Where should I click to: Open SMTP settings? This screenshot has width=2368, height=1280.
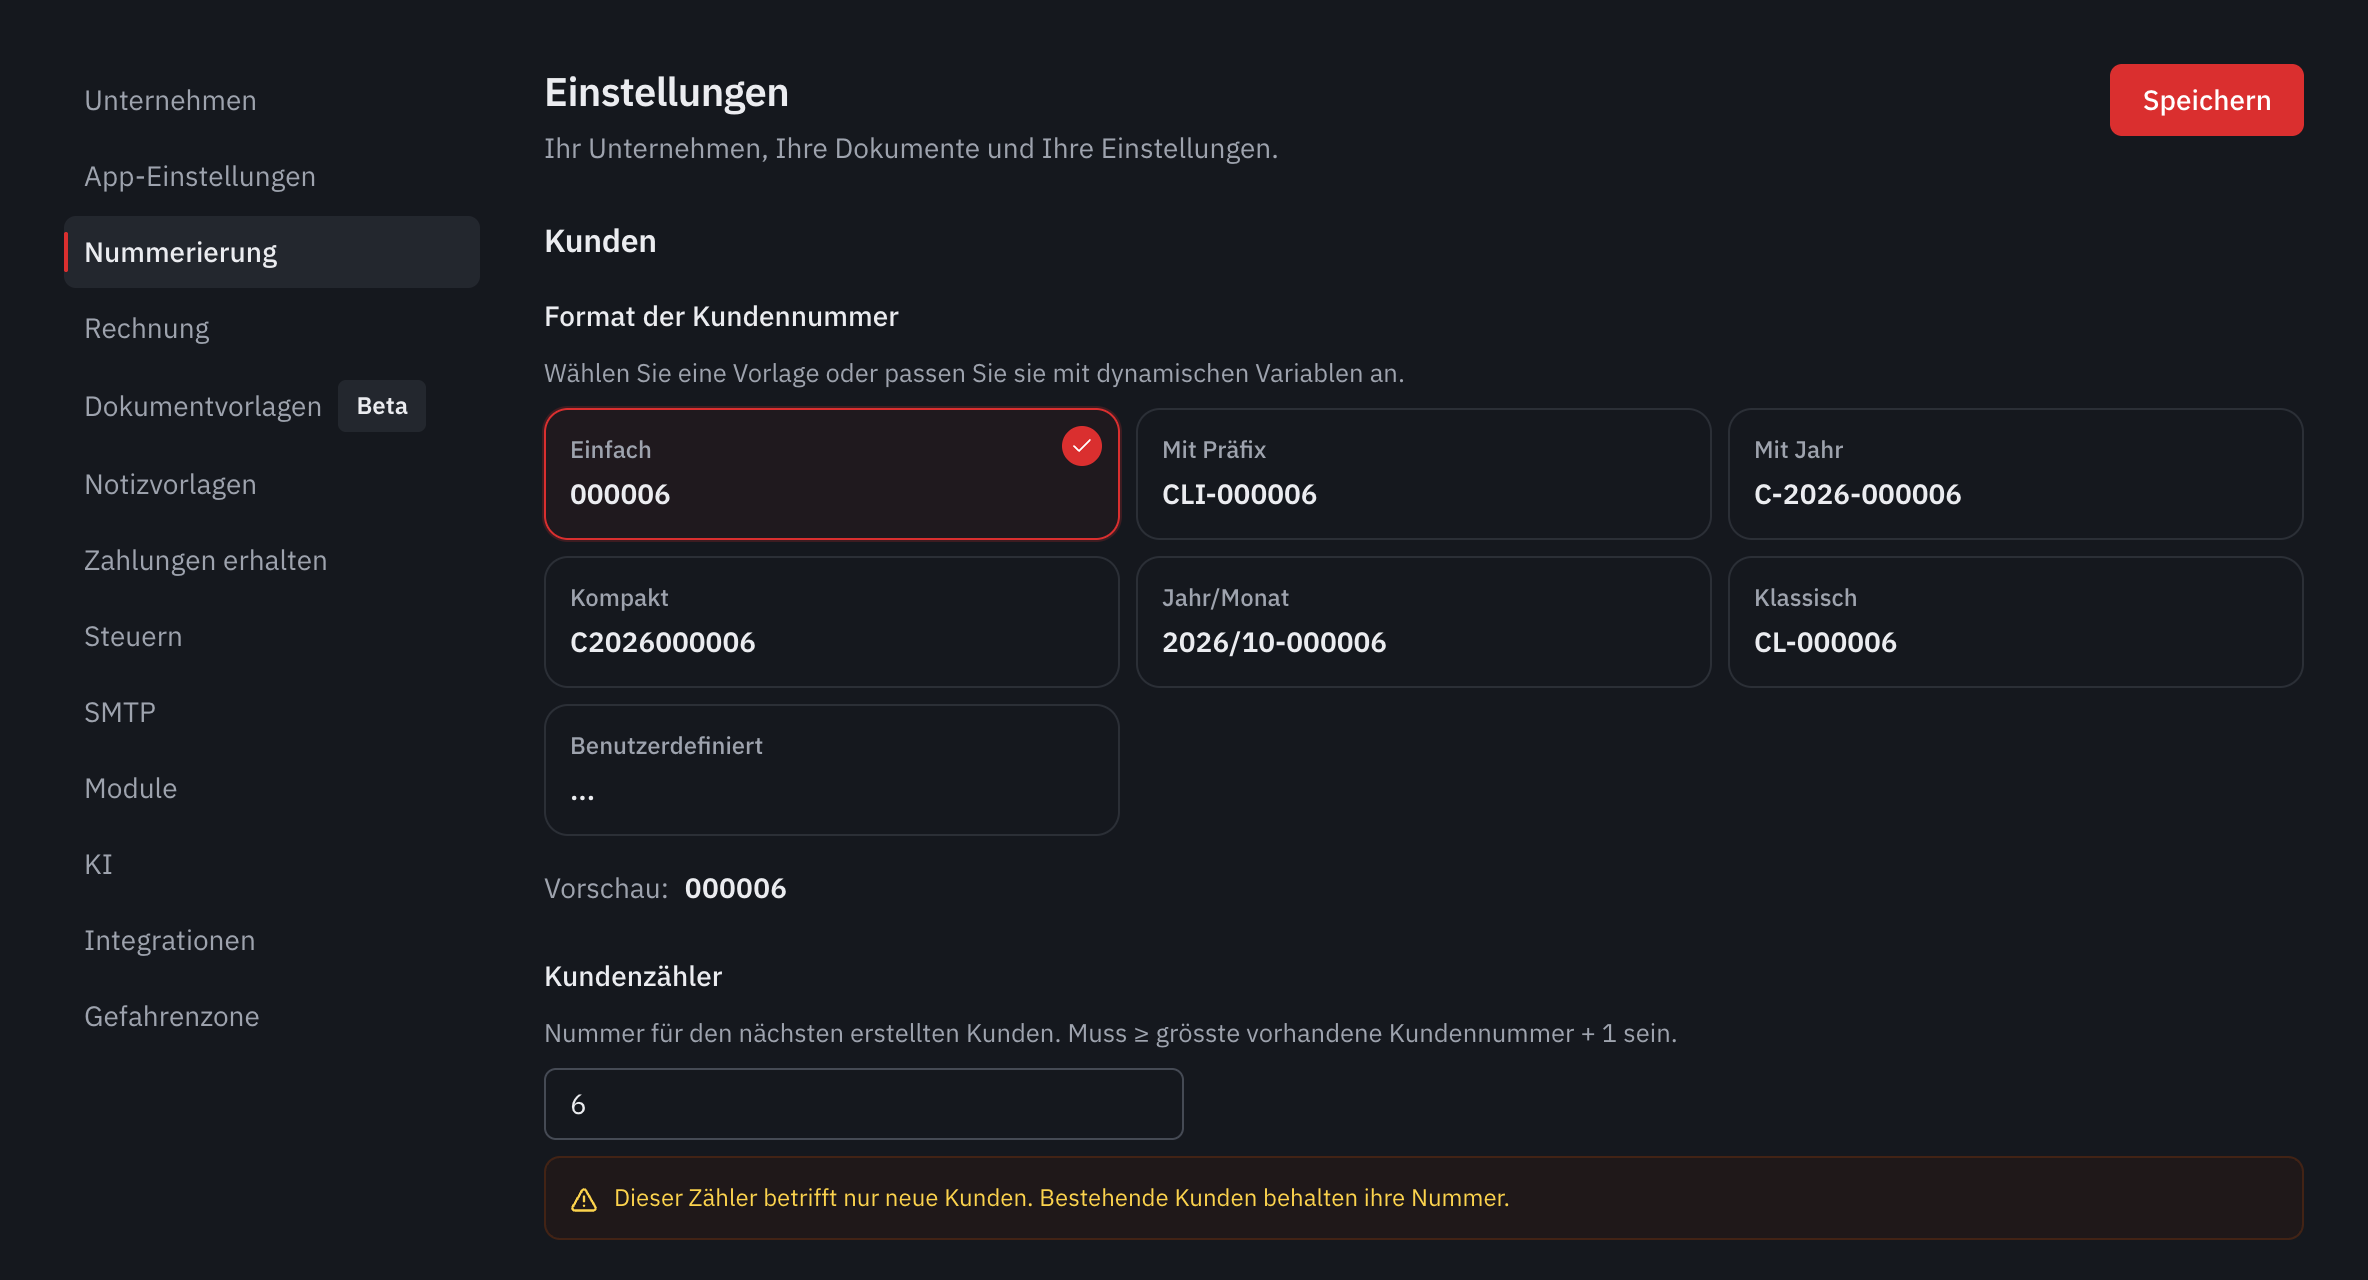[x=272, y=712]
